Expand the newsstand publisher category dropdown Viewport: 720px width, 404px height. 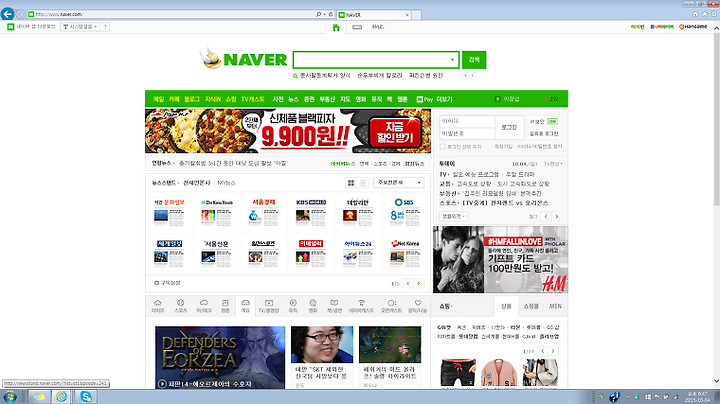399,183
